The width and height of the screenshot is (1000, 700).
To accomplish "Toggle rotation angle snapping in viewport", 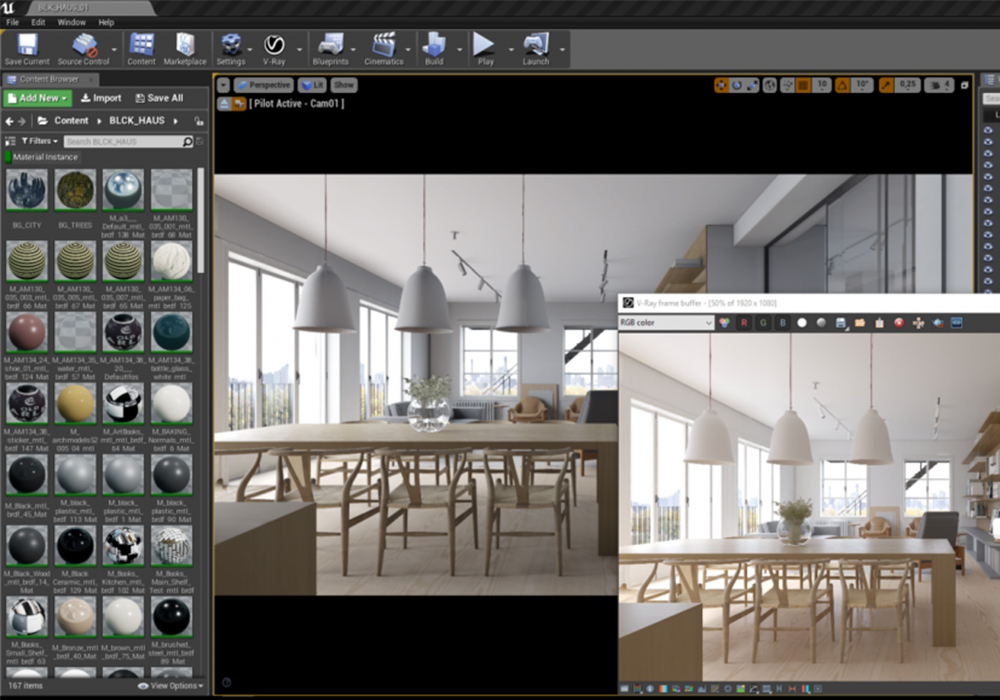I will click(x=842, y=86).
